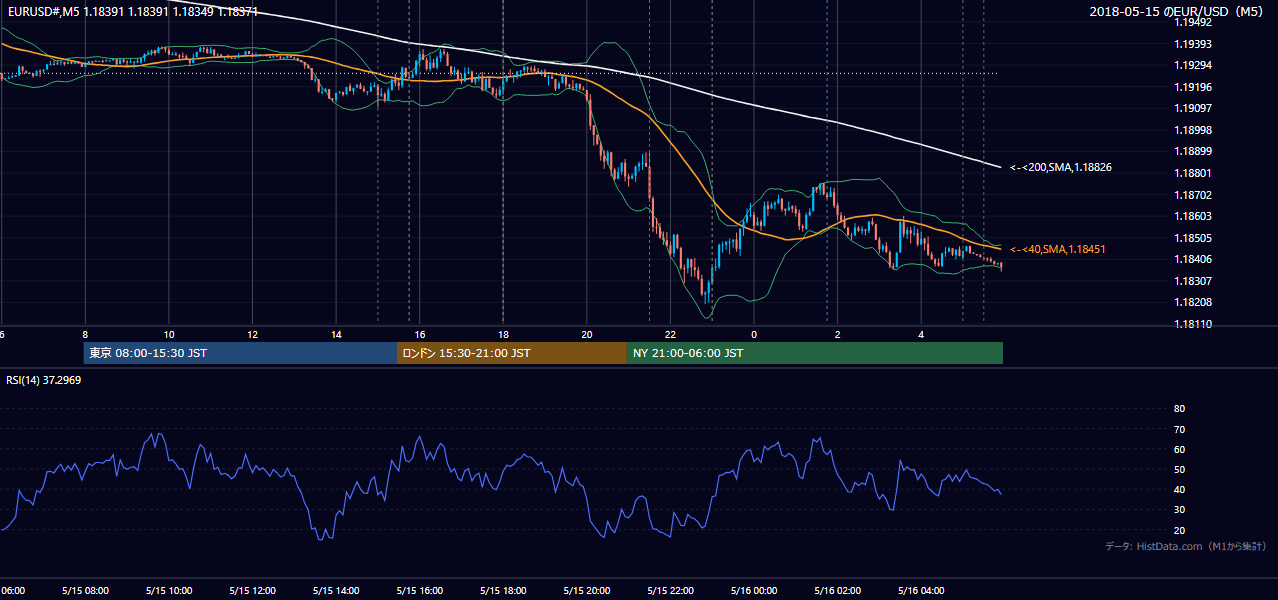The height and width of the screenshot is (600, 1278).
Task: Click RSI axis level 30
Action: tap(1179, 510)
